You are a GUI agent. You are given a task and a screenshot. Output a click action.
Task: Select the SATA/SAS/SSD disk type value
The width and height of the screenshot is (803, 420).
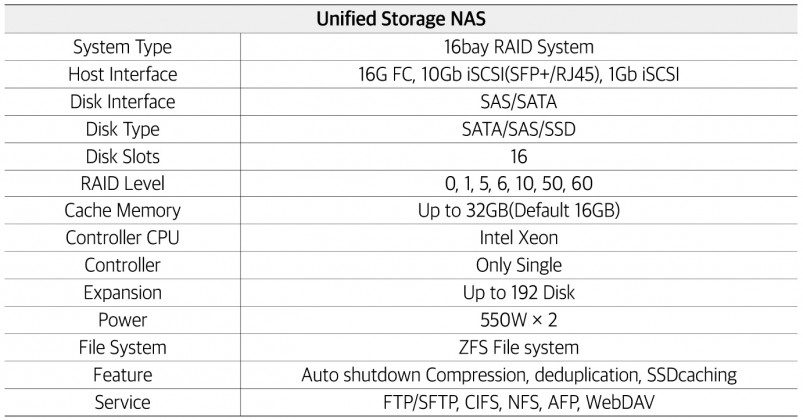pyautogui.click(x=518, y=129)
